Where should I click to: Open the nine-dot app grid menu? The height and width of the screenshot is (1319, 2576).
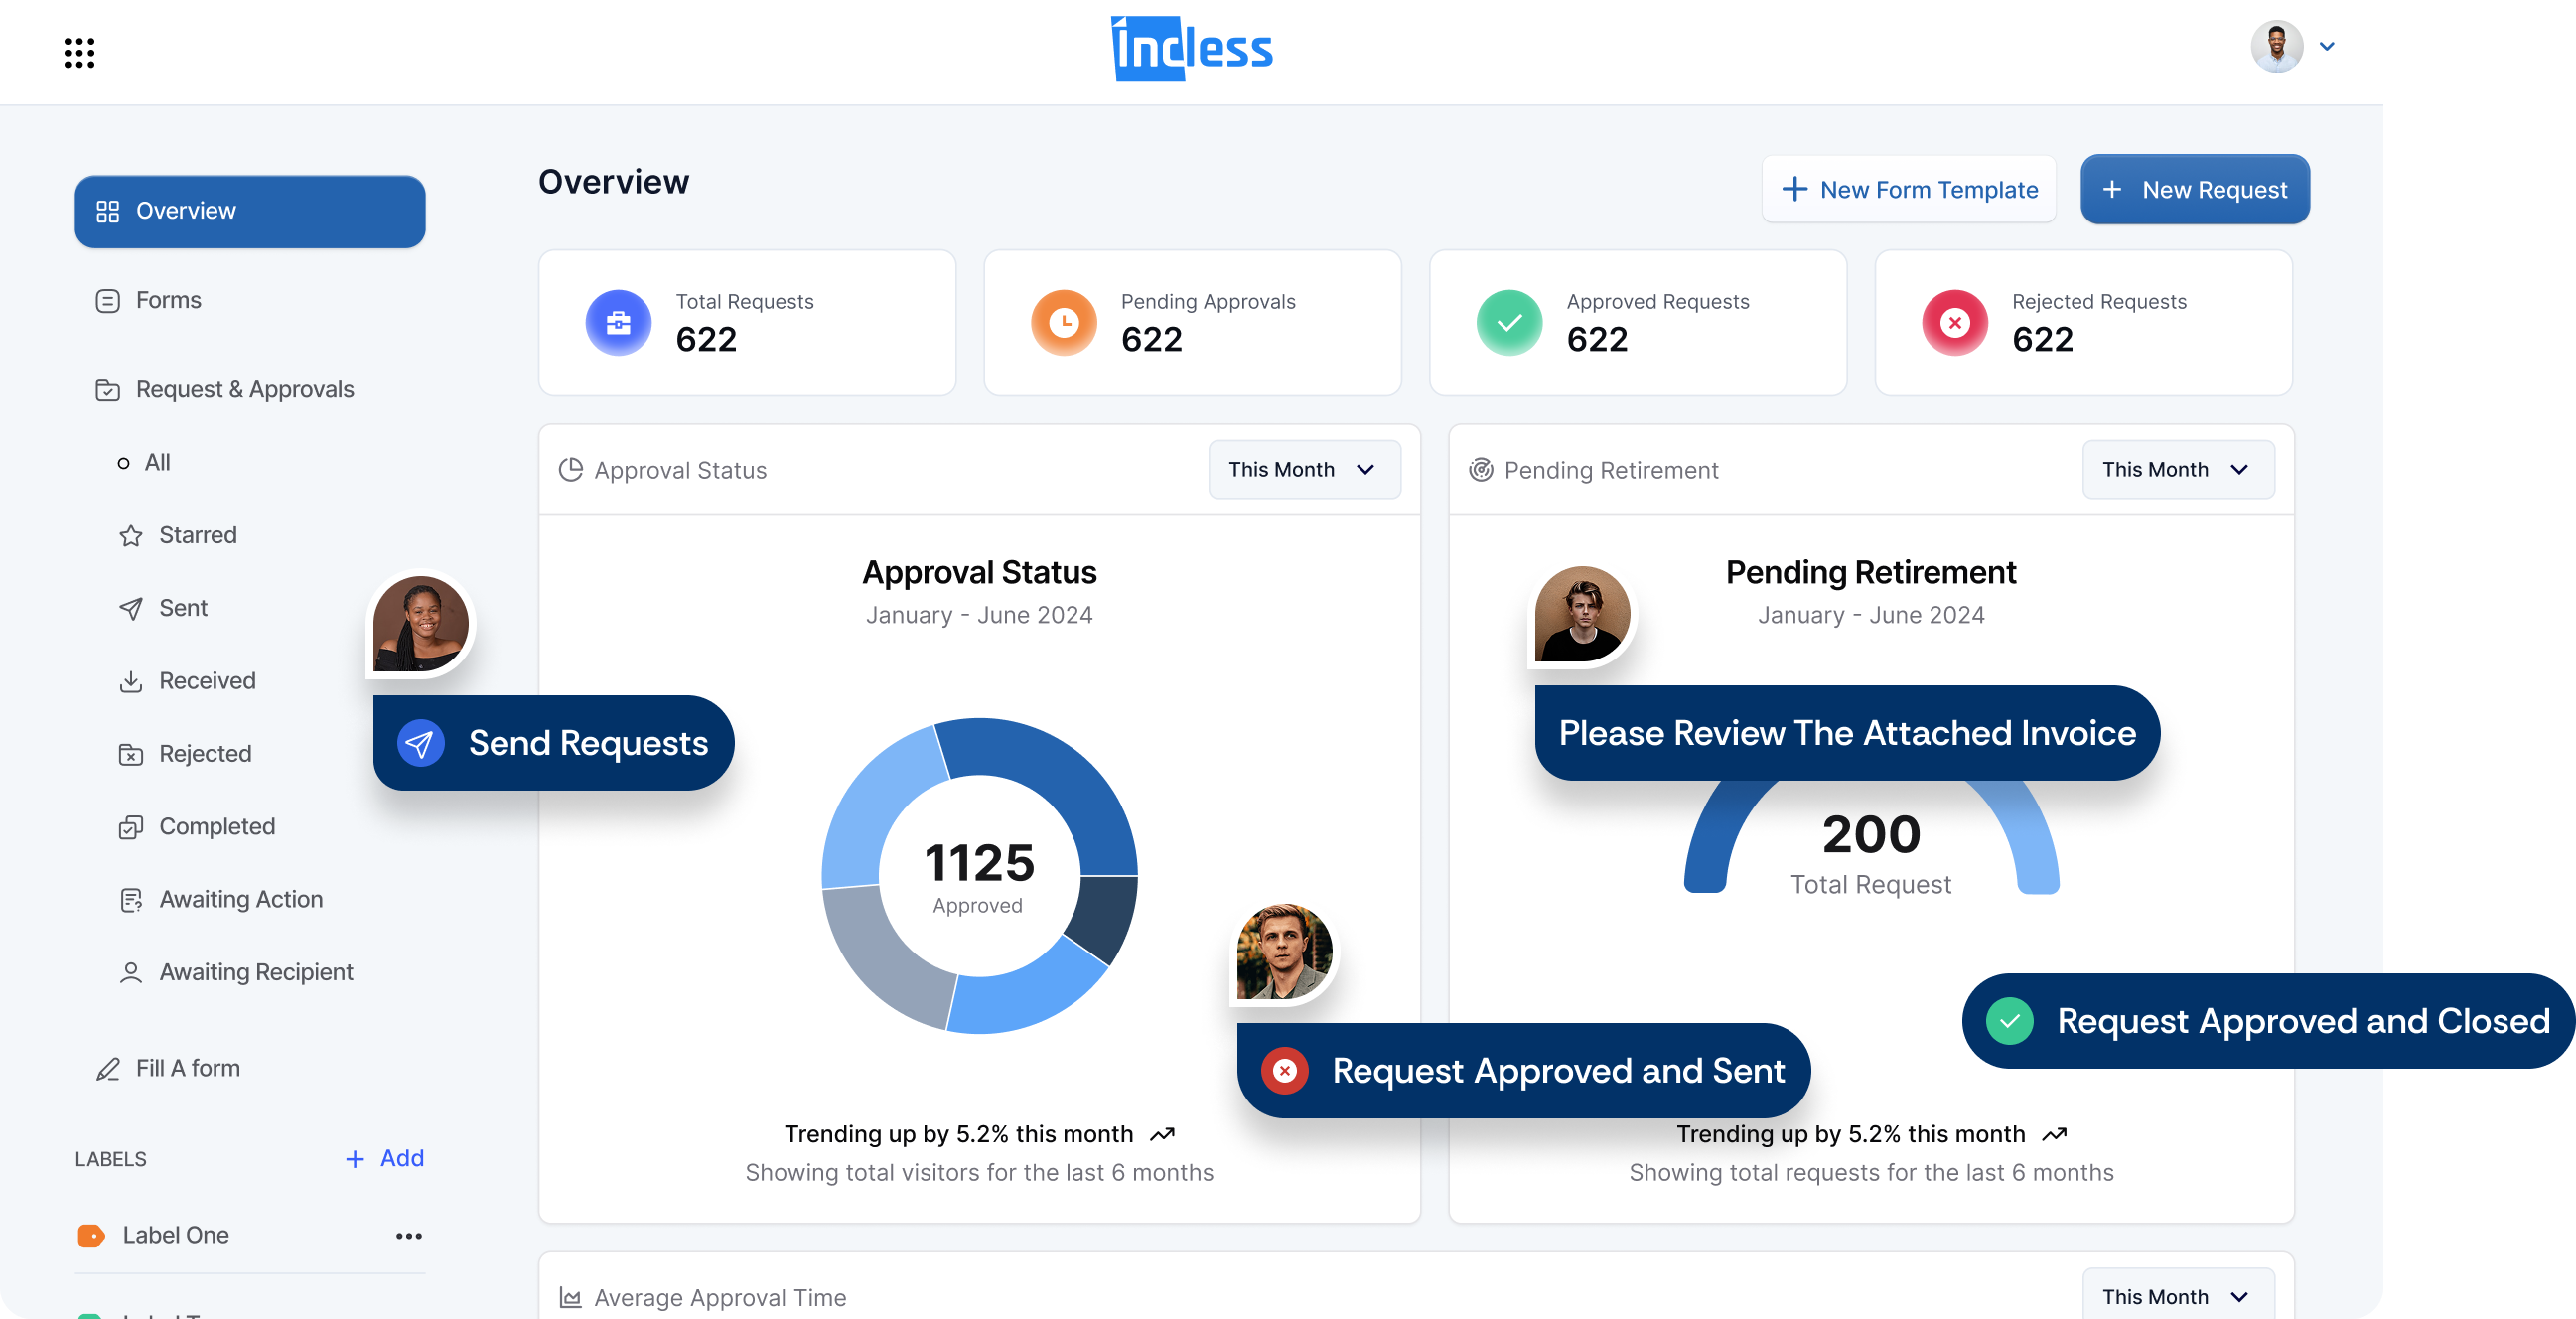79,53
